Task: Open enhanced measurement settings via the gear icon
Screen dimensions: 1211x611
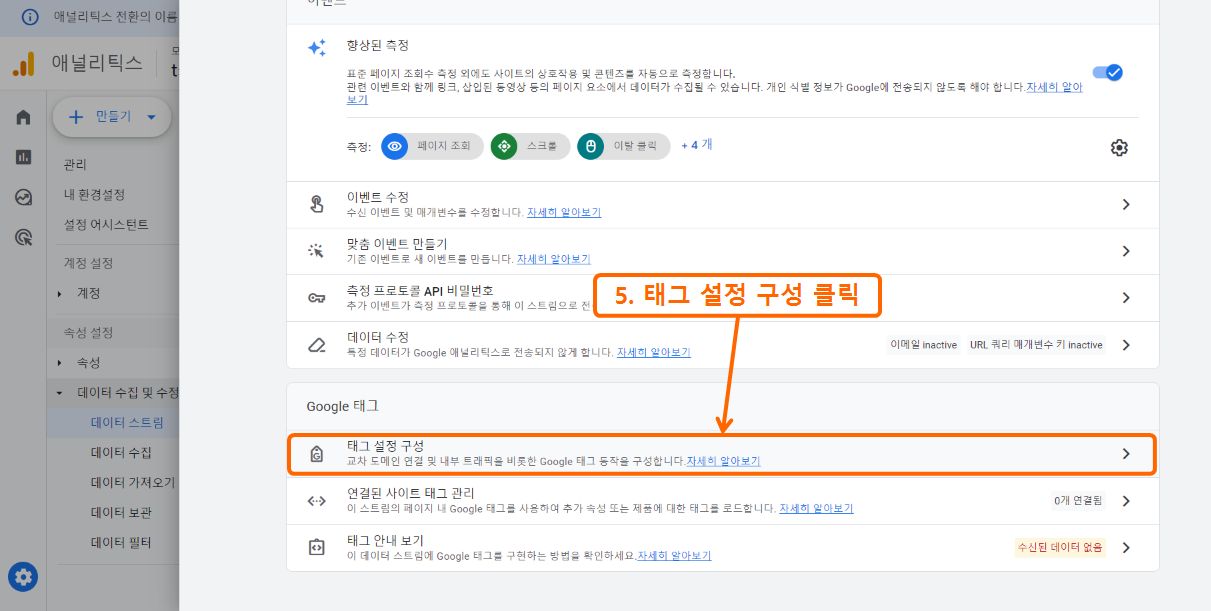Action: tap(1119, 147)
